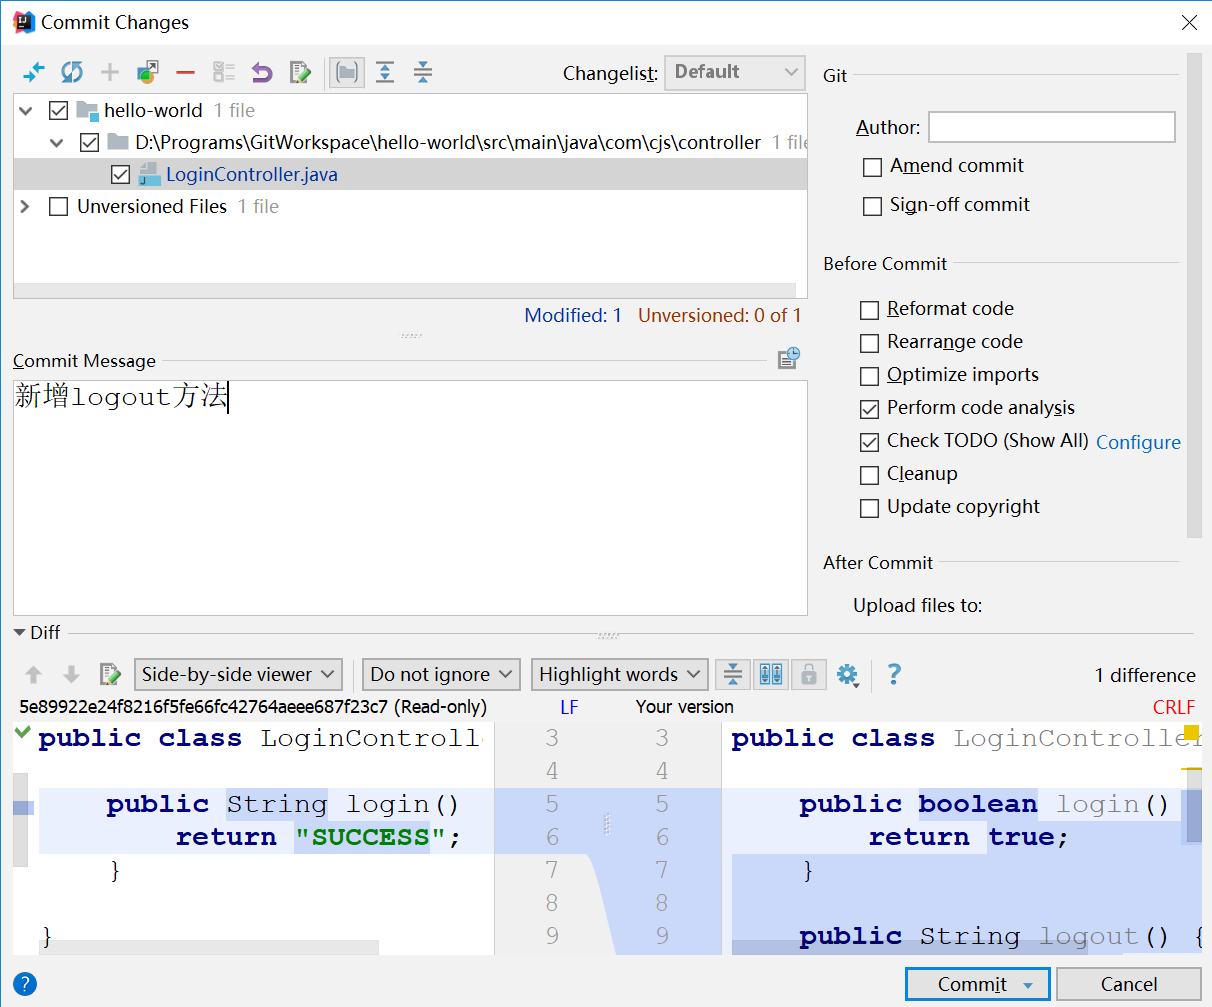1212x1007 pixels.
Task: Uncheck the controller directory checkbox
Action: [x=90, y=142]
